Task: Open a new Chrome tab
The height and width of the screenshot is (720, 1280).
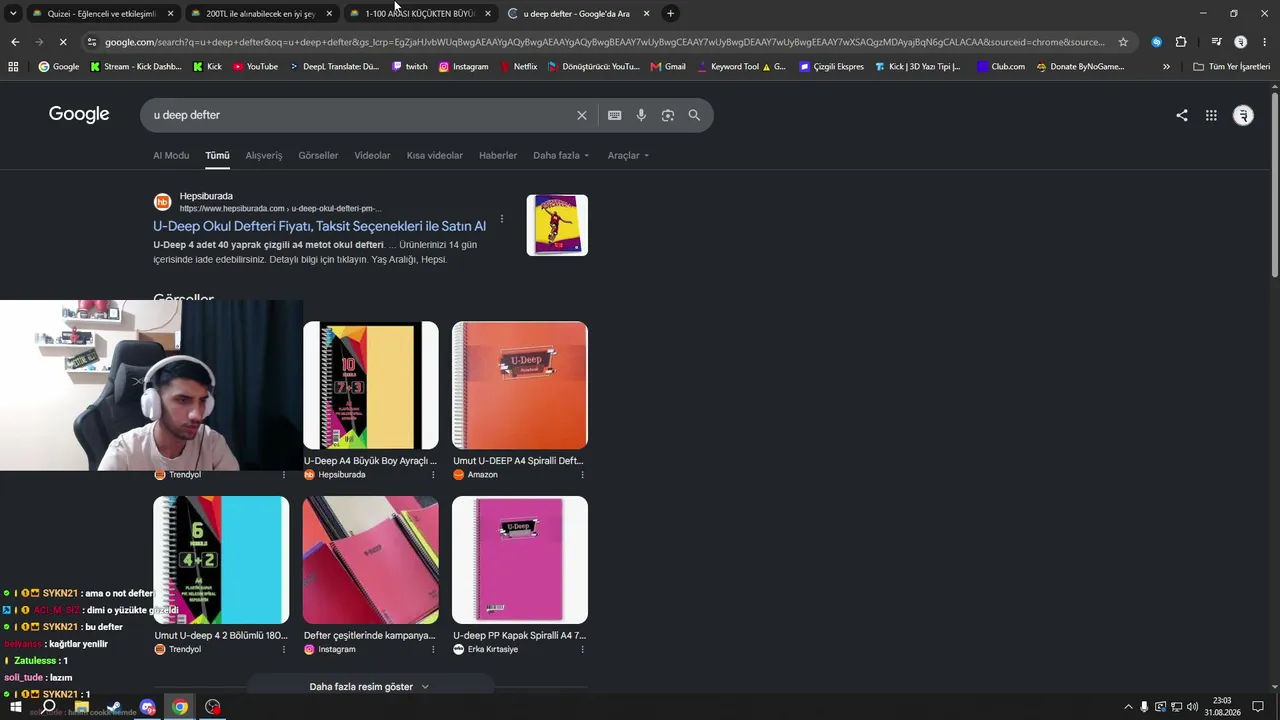Action: [x=671, y=13]
